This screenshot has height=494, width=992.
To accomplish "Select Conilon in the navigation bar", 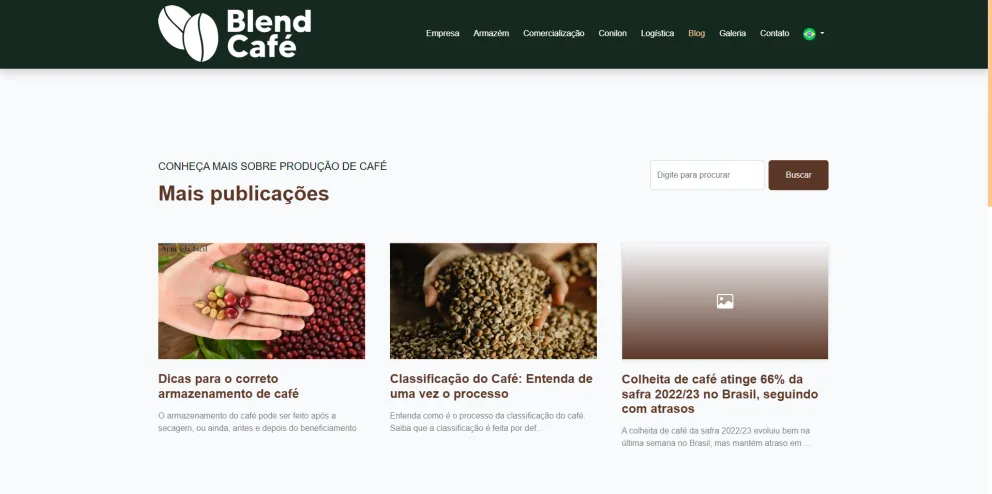I will (612, 34).
